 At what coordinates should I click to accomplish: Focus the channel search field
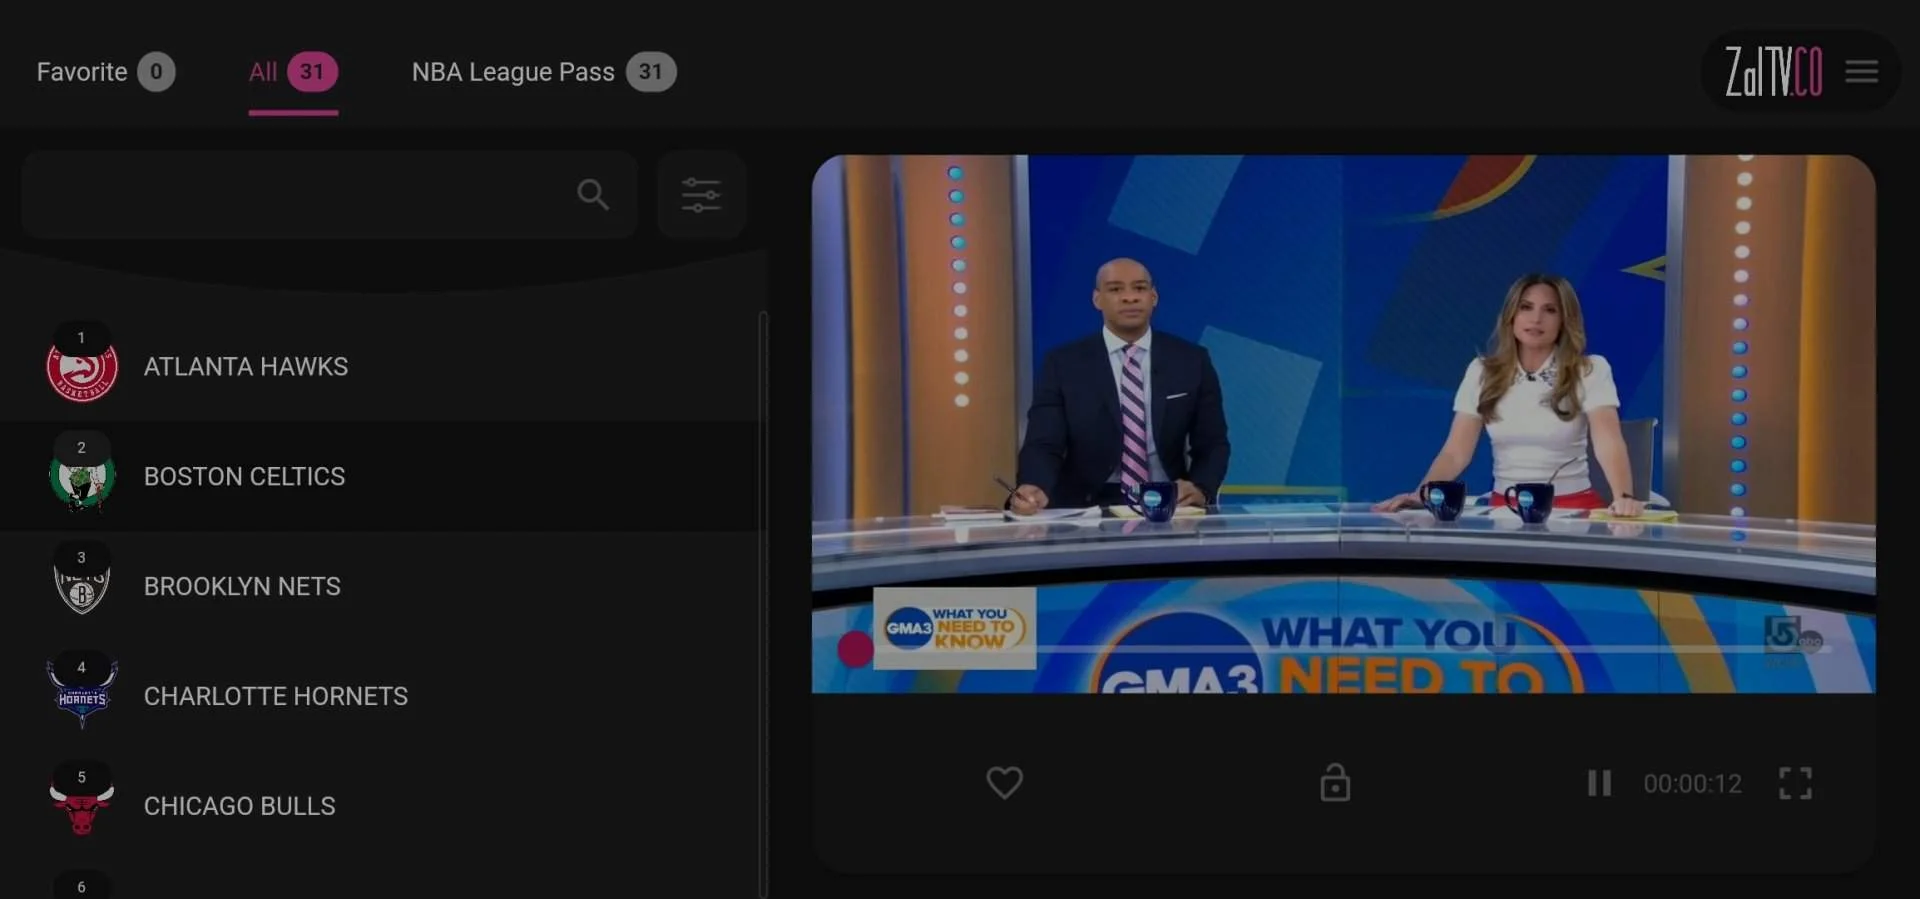[x=330, y=194]
